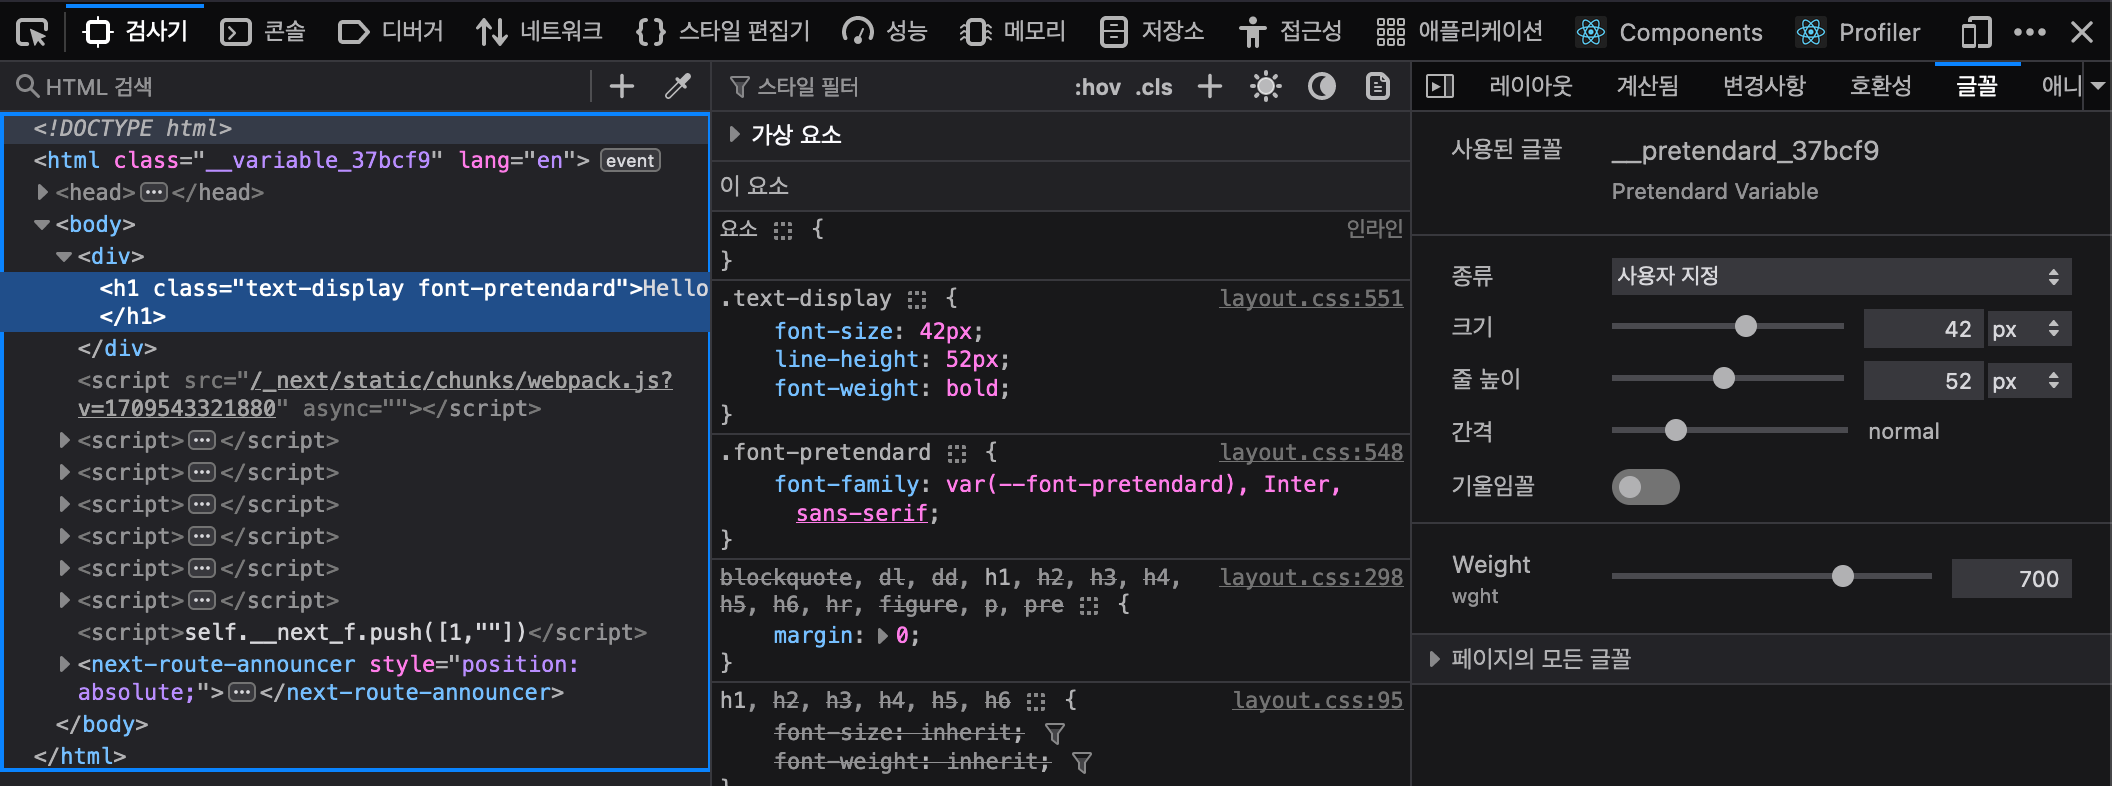Open layout.css:298 source link
Viewport: 2112px width, 786px height.
click(x=1311, y=577)
